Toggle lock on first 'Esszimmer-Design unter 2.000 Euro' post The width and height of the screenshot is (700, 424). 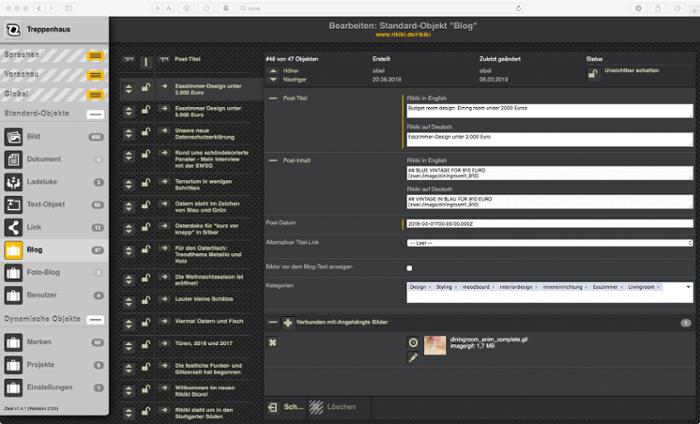146,87
